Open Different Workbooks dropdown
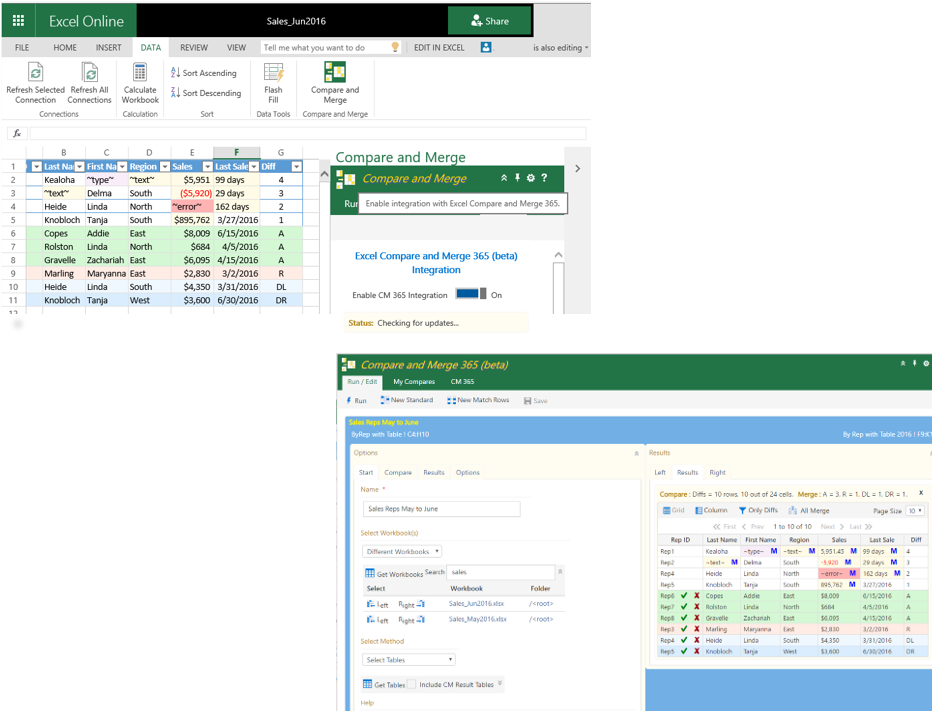The width and height of the screenshot is (935, 711). (x=402, y=551)
